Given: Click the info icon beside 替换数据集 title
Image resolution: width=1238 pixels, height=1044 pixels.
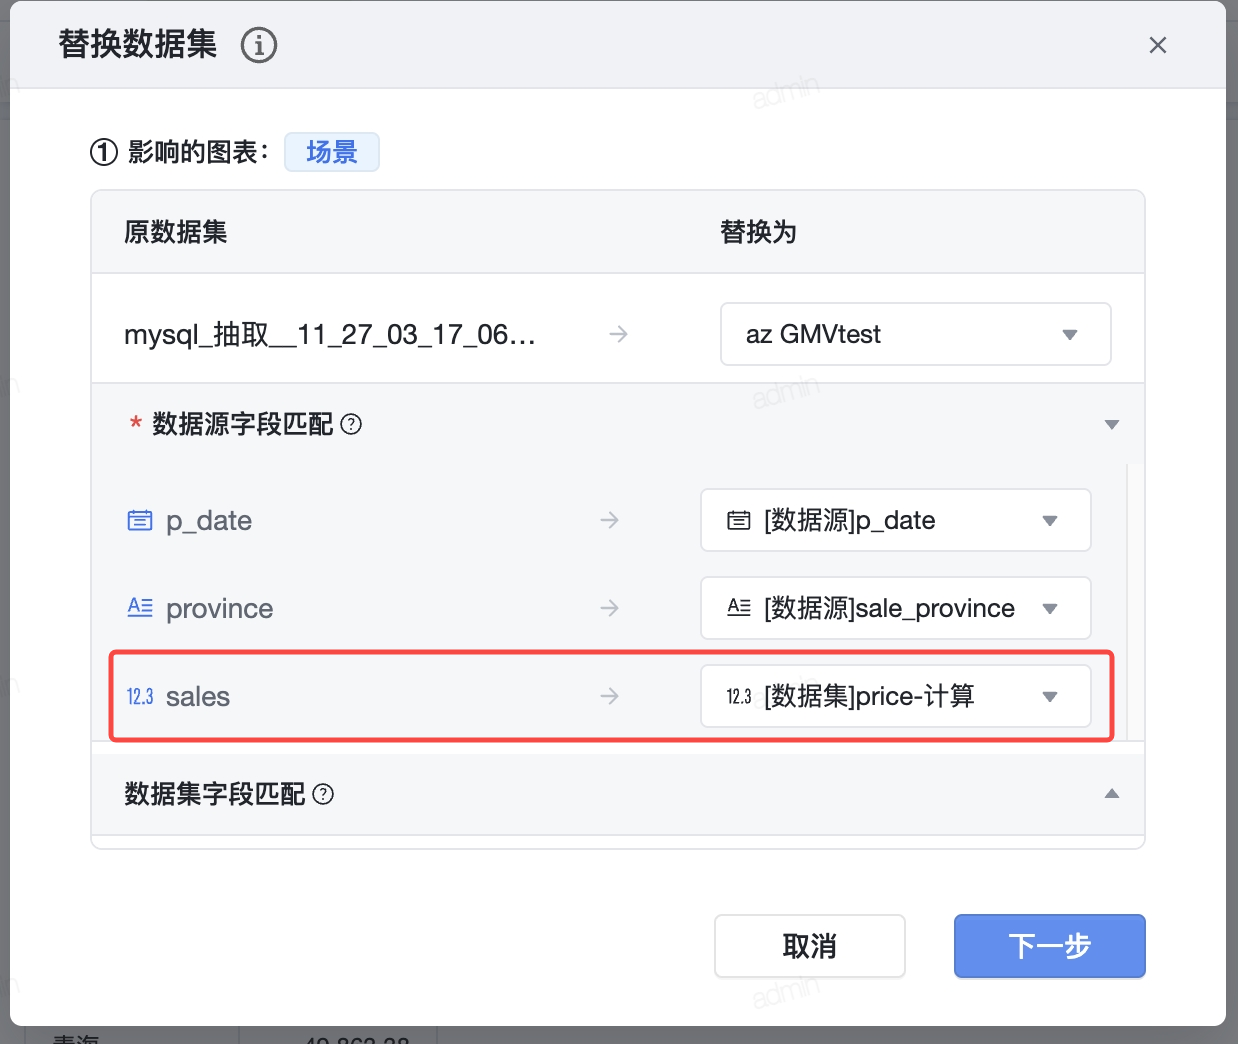Looking at the screenshot, I should 259,45.
